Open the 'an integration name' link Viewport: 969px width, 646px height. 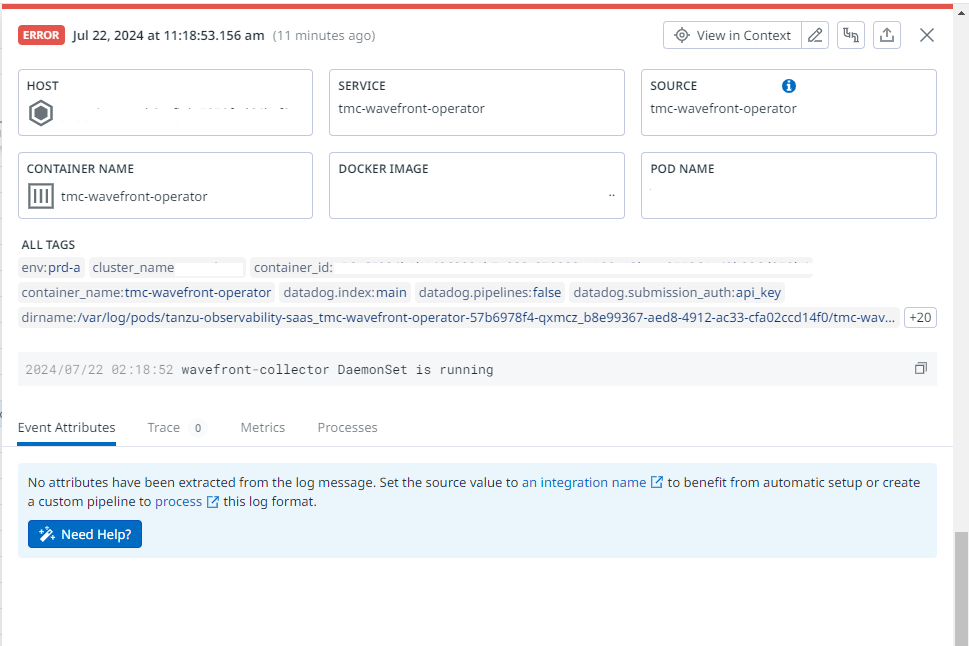584,482
